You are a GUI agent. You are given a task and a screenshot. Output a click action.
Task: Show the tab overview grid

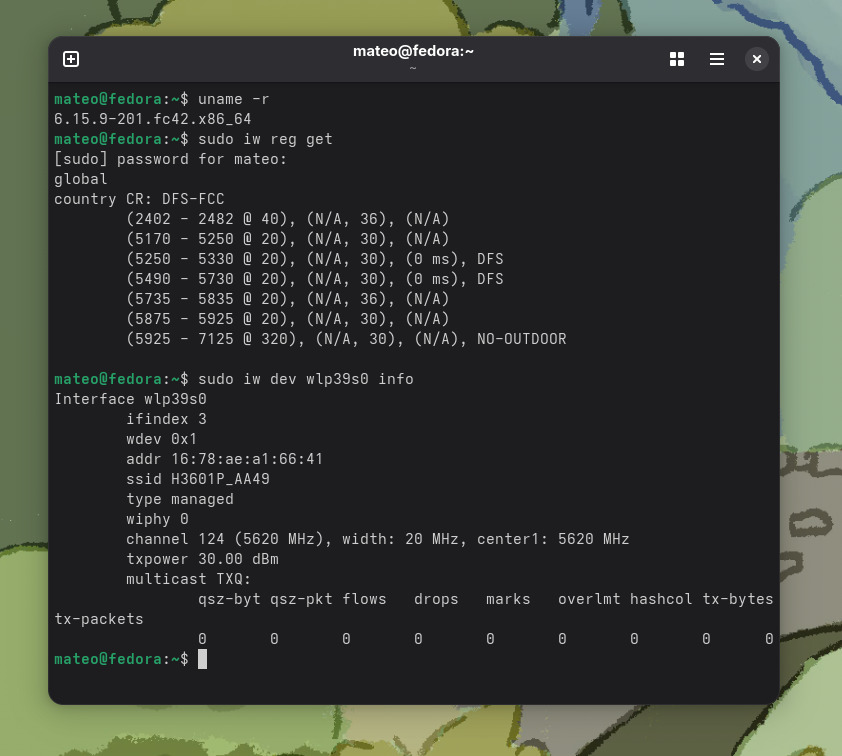point(677,59)
